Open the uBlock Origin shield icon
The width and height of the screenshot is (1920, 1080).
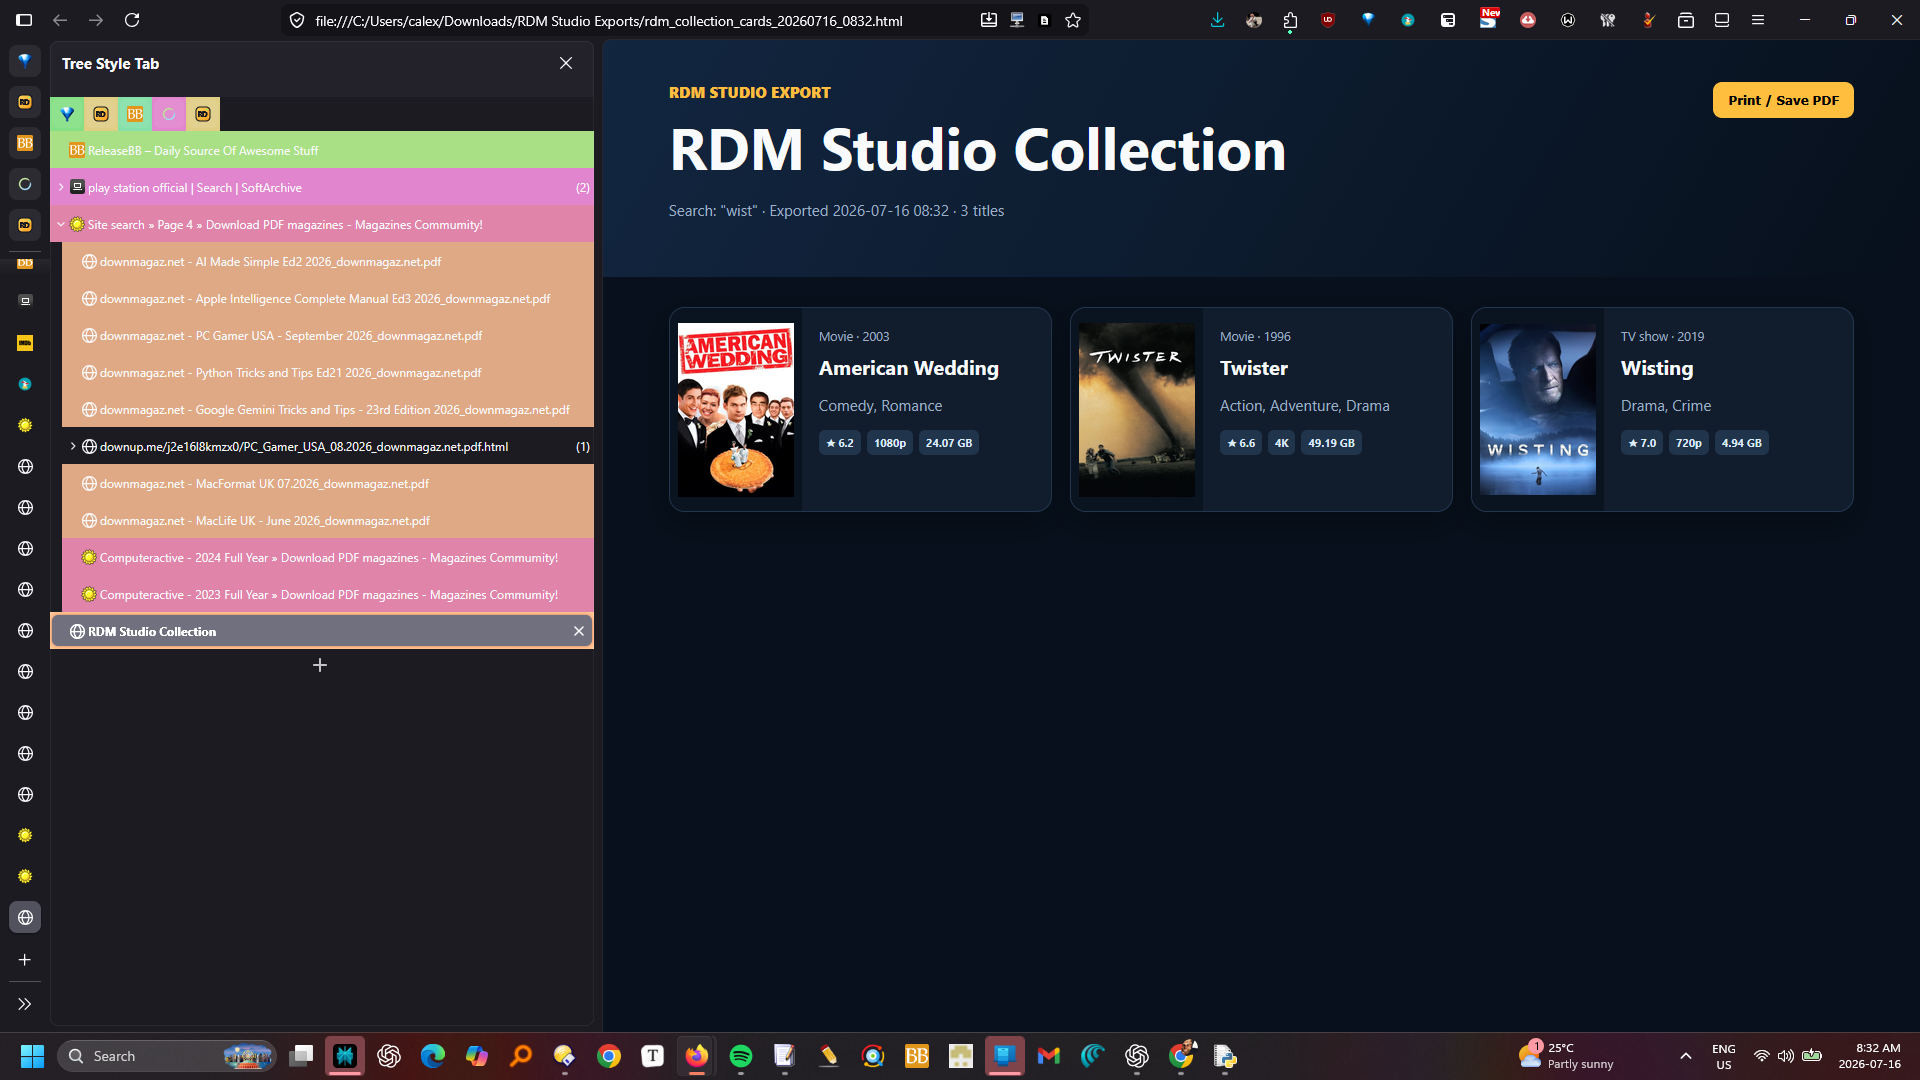[1328, 20]
